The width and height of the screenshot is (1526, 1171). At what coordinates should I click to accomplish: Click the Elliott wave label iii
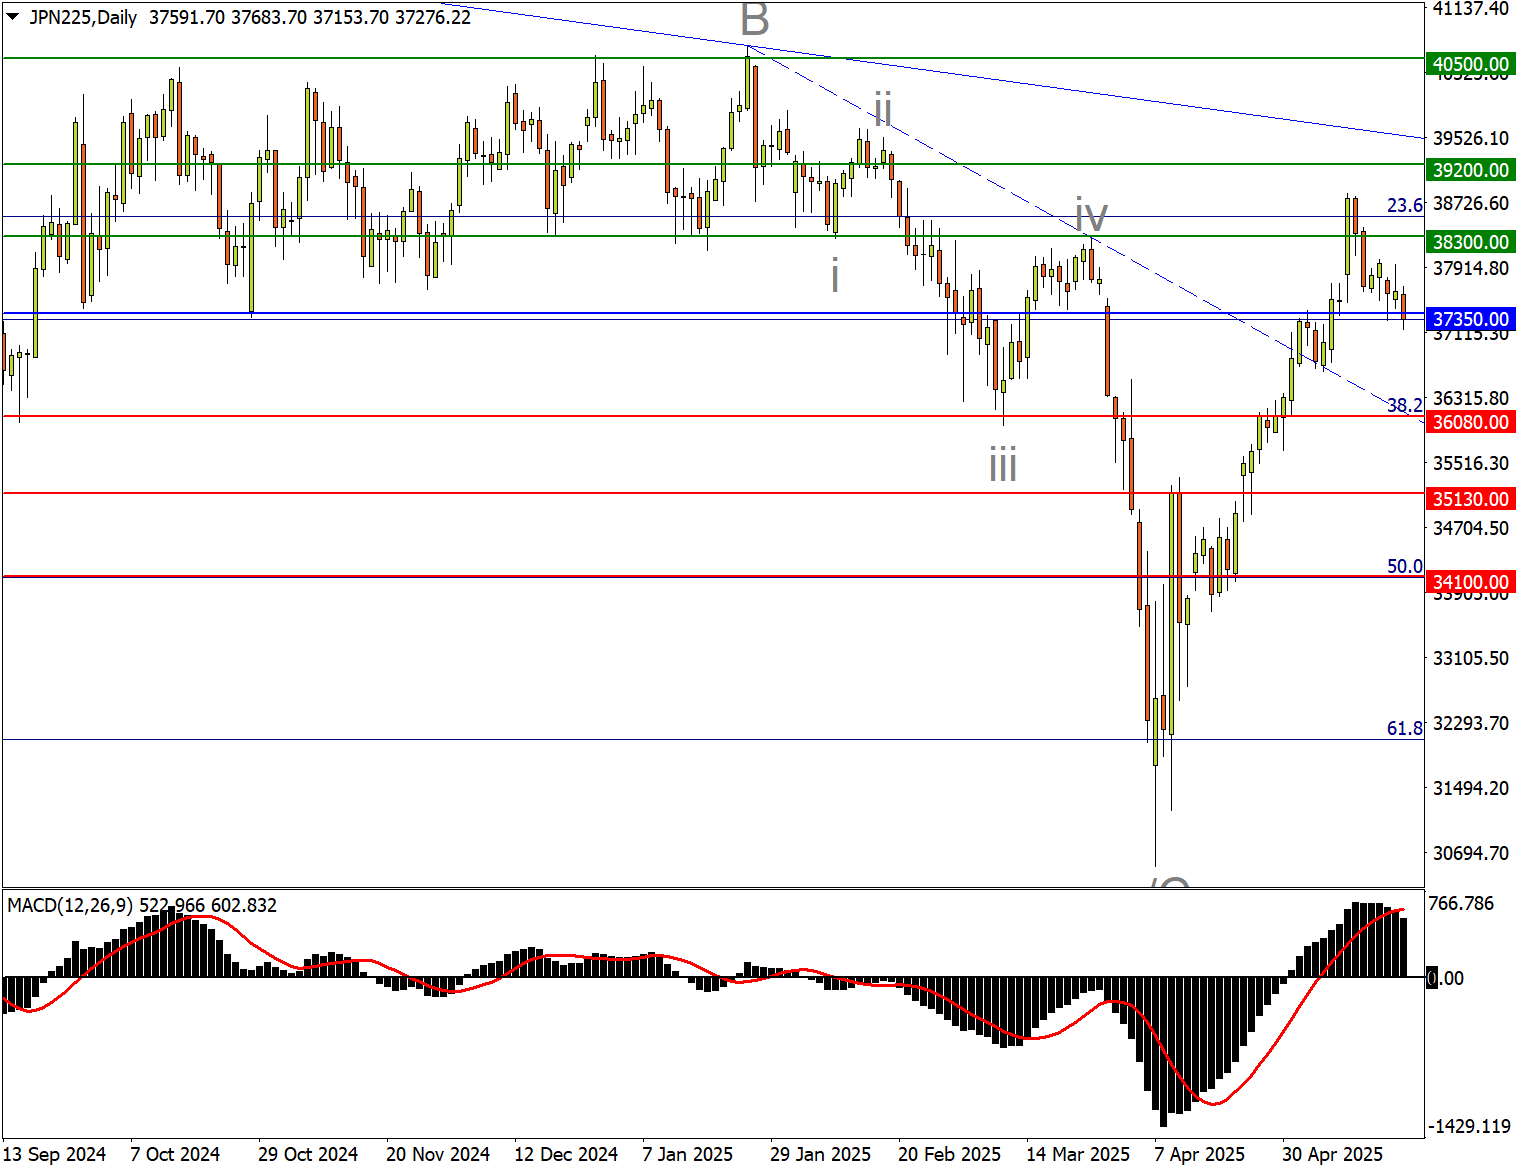(x=1002, y=466)
